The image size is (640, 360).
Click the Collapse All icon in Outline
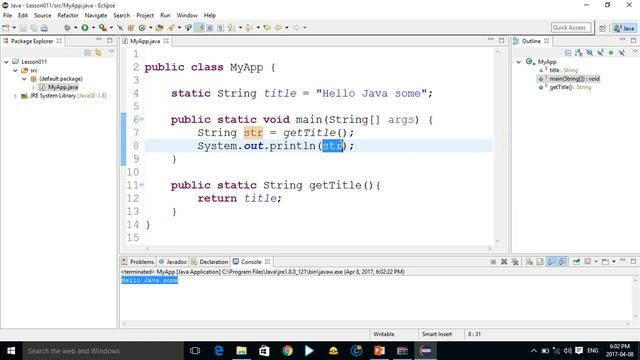[x=568, y=53]
